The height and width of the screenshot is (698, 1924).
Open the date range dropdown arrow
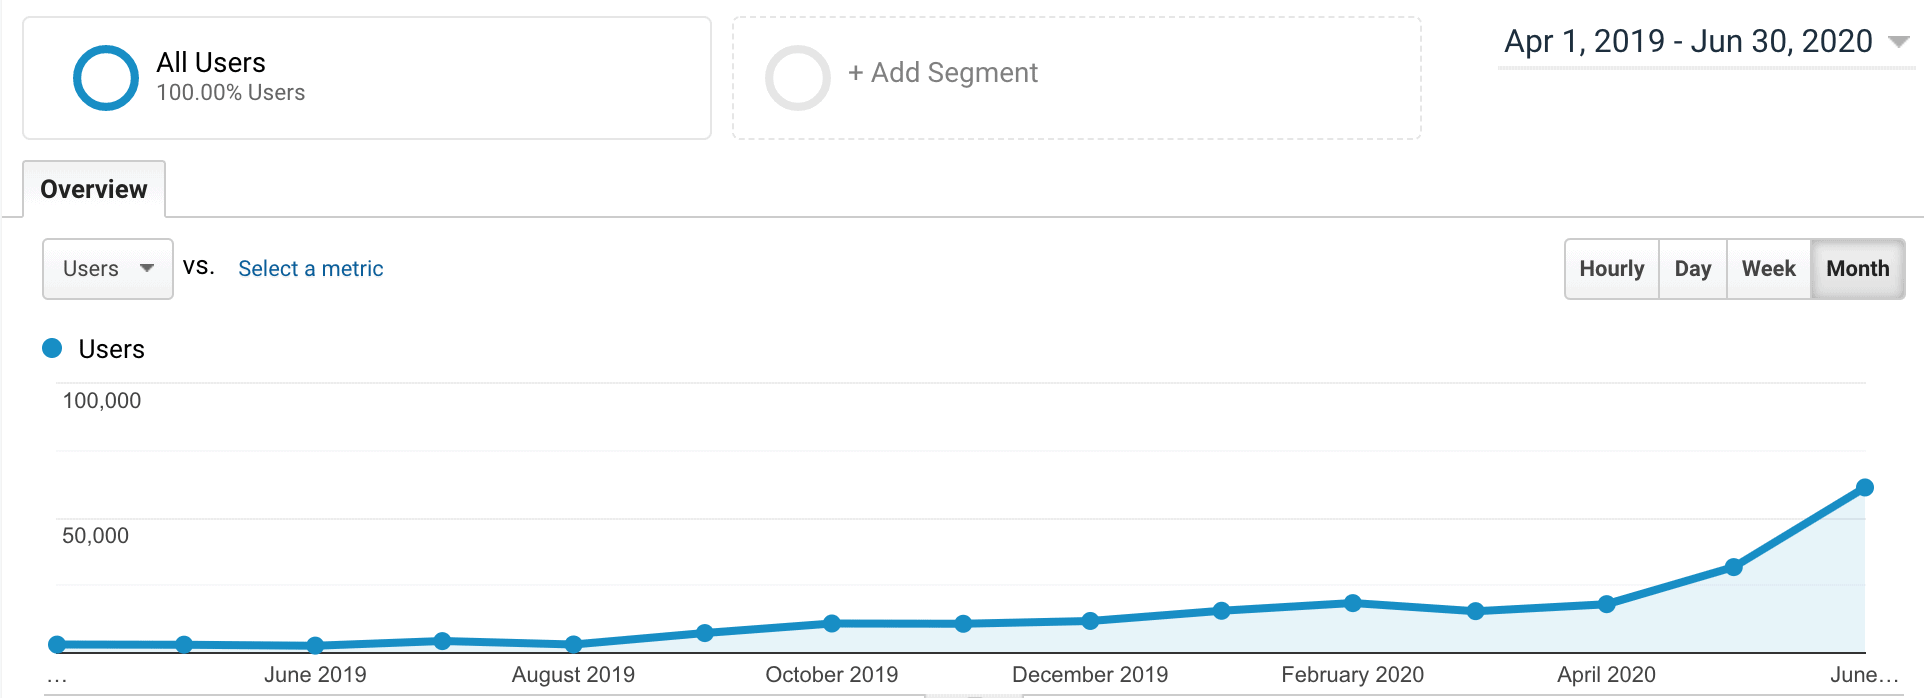click(1898, 42)
